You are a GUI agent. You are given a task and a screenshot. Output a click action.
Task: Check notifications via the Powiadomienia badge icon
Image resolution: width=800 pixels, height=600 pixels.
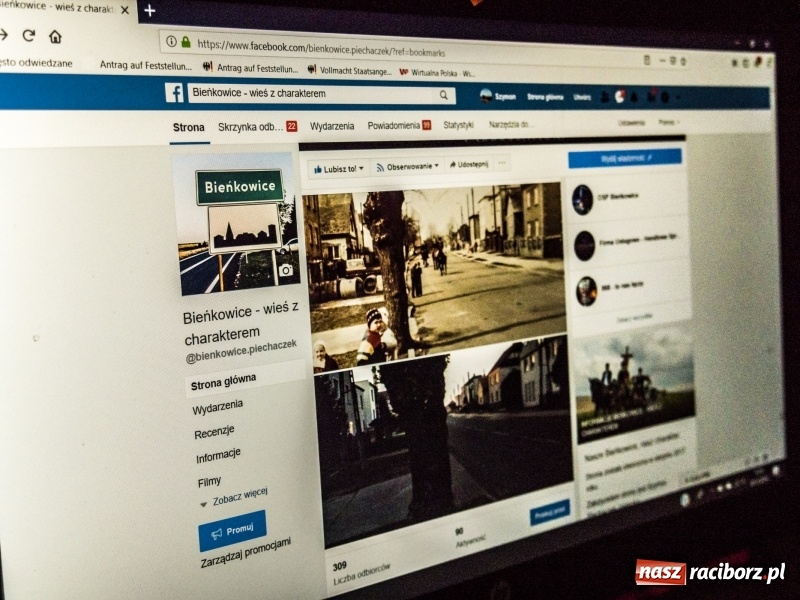click(426, 125)
